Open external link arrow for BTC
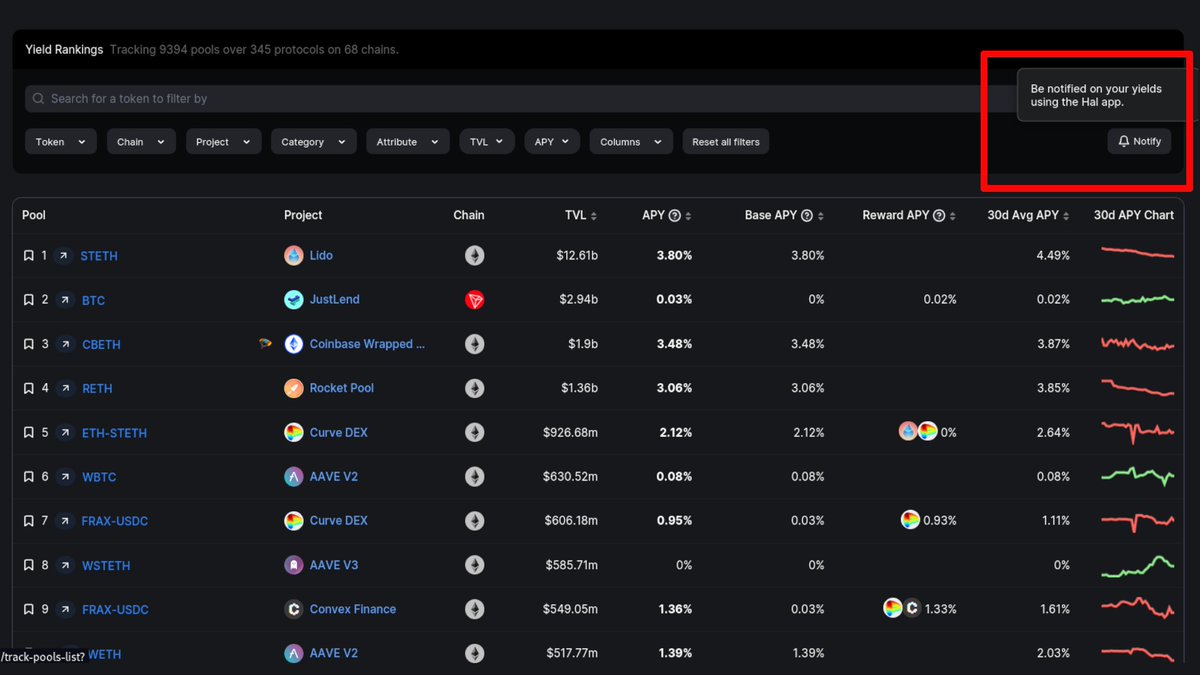 pos(65,300)
